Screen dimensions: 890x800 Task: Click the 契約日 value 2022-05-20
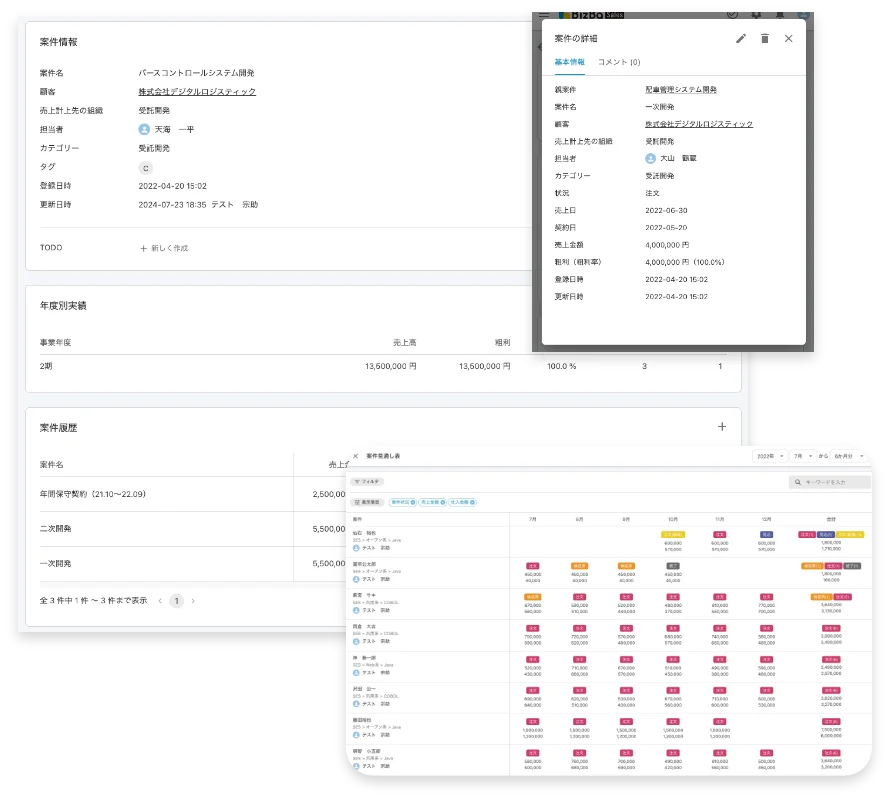(x=666, y=228)
